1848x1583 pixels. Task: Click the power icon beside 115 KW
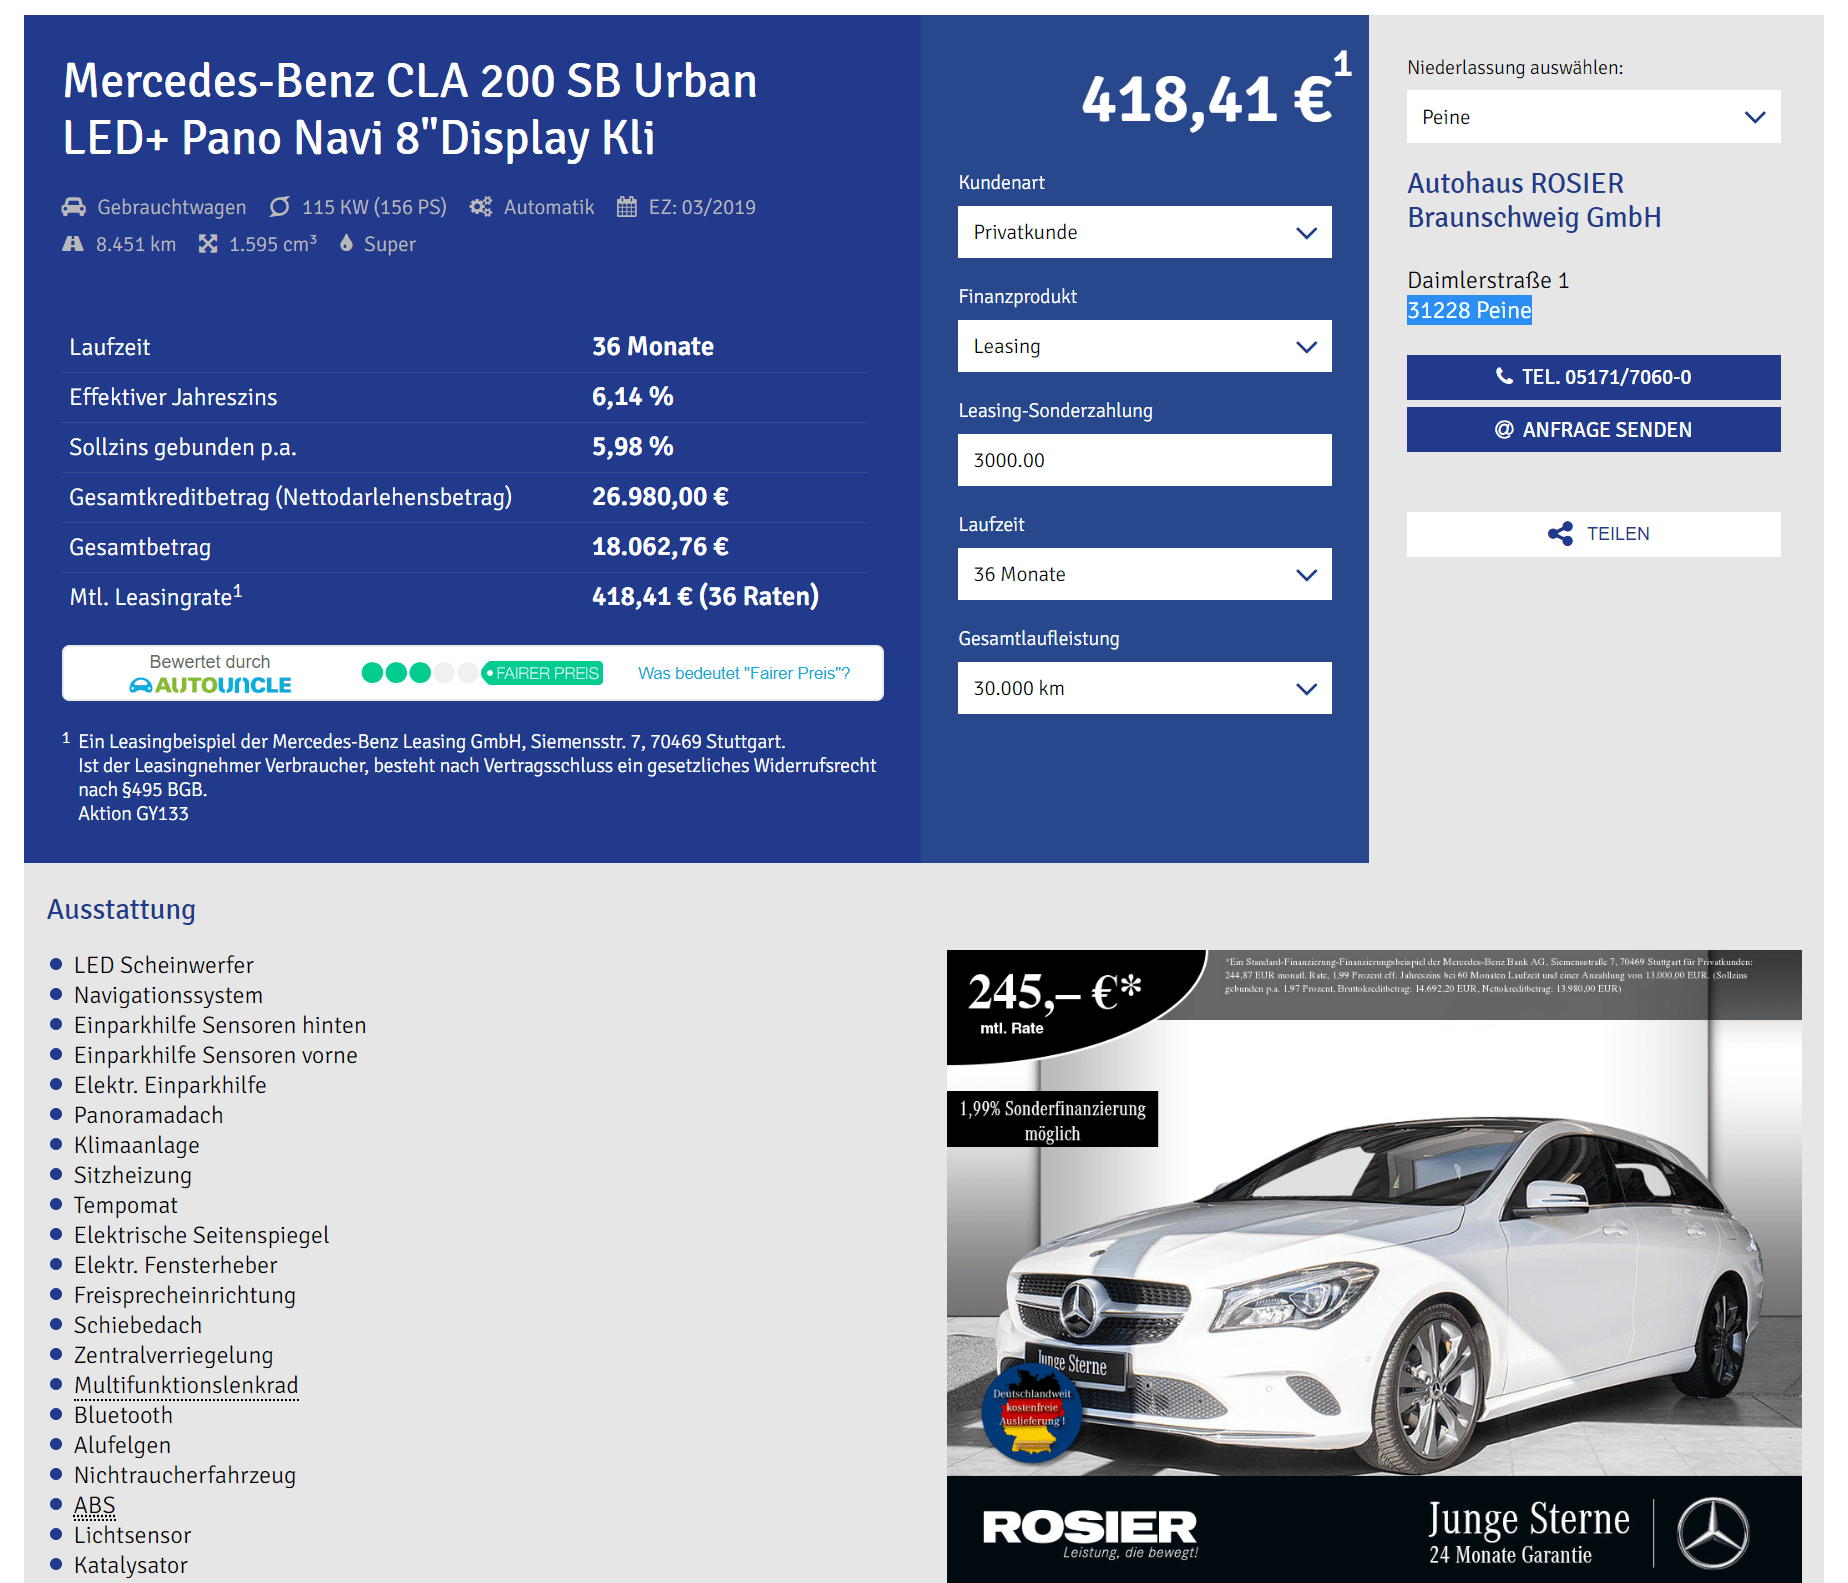(x=280, y=207)
